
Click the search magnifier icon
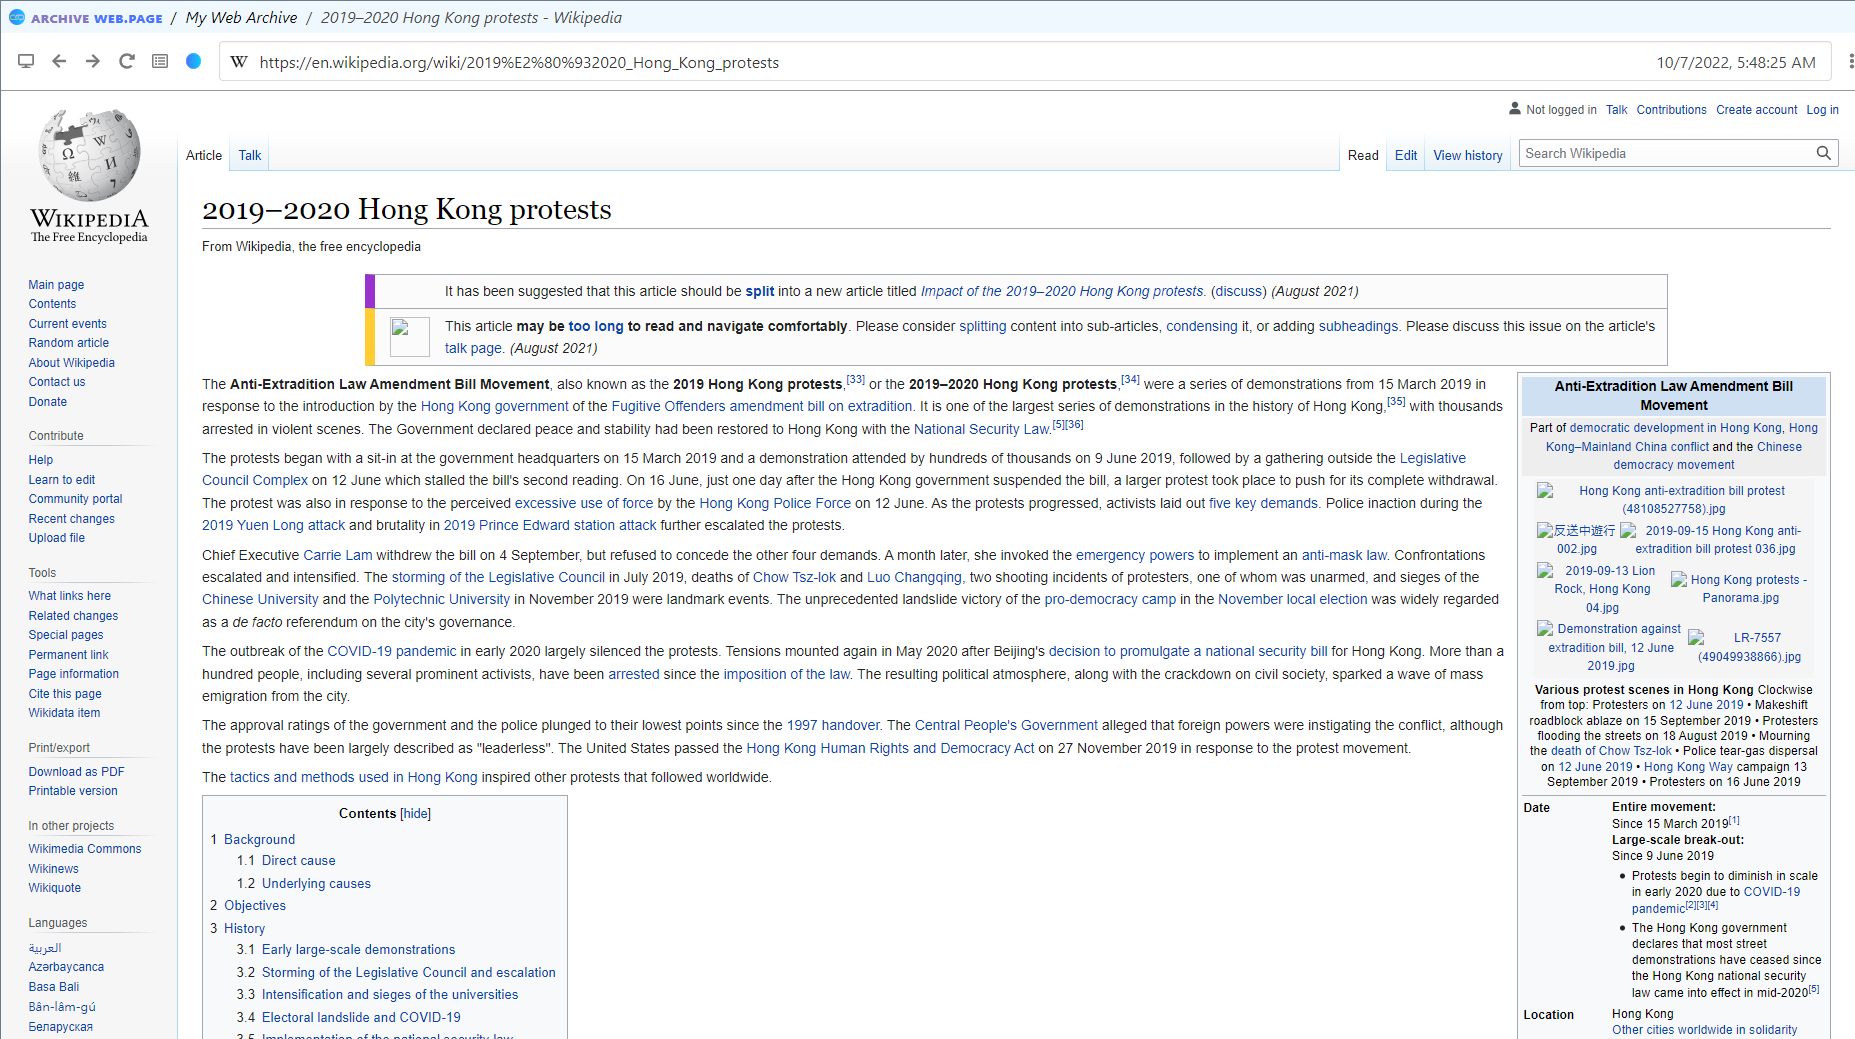1824,153
